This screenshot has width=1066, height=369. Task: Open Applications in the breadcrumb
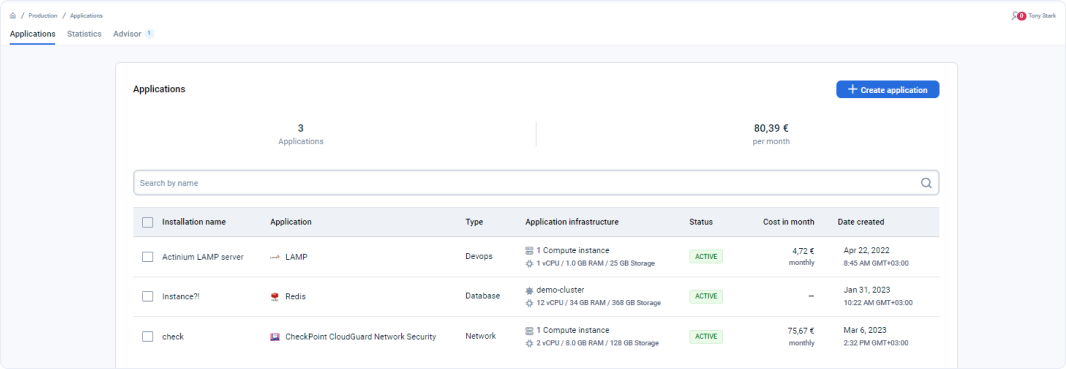coord(86,16)
